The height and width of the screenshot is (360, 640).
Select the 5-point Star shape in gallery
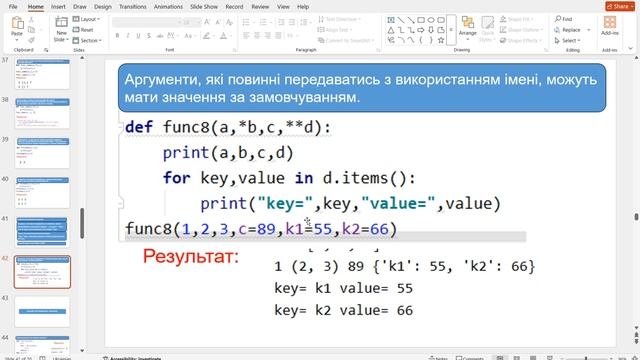click(441, 40)
